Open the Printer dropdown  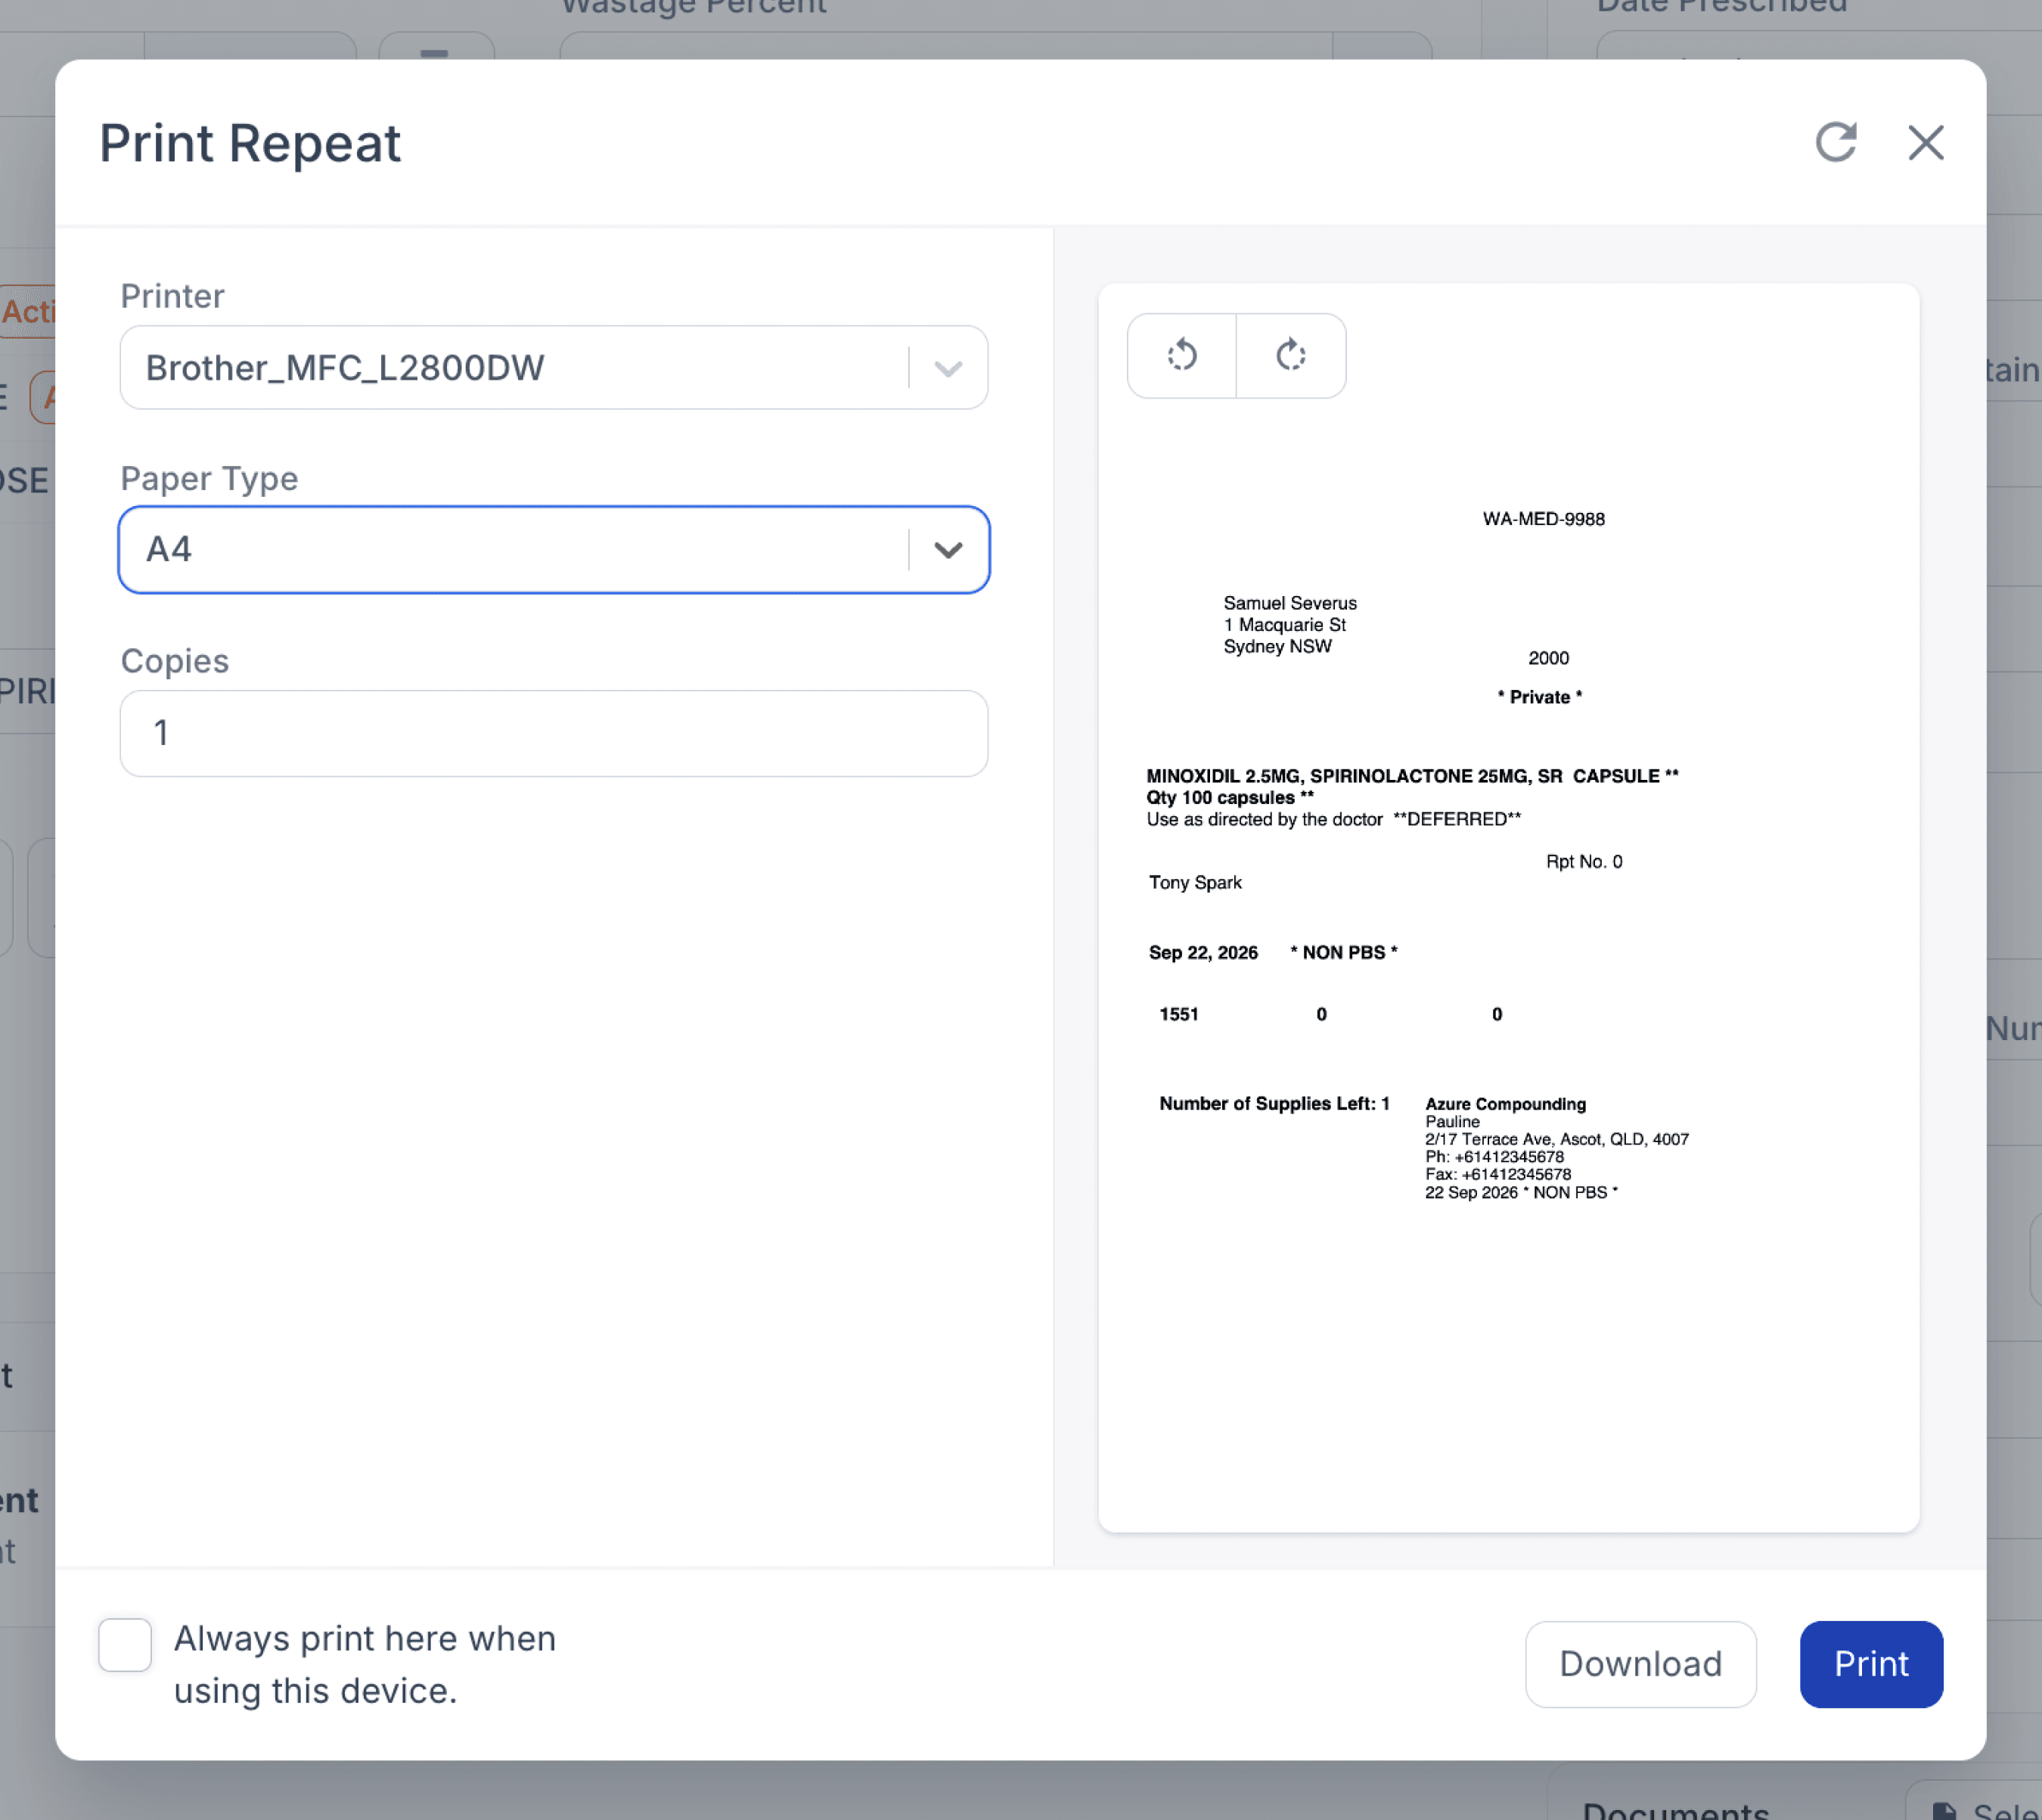click(x=554, y=367)
